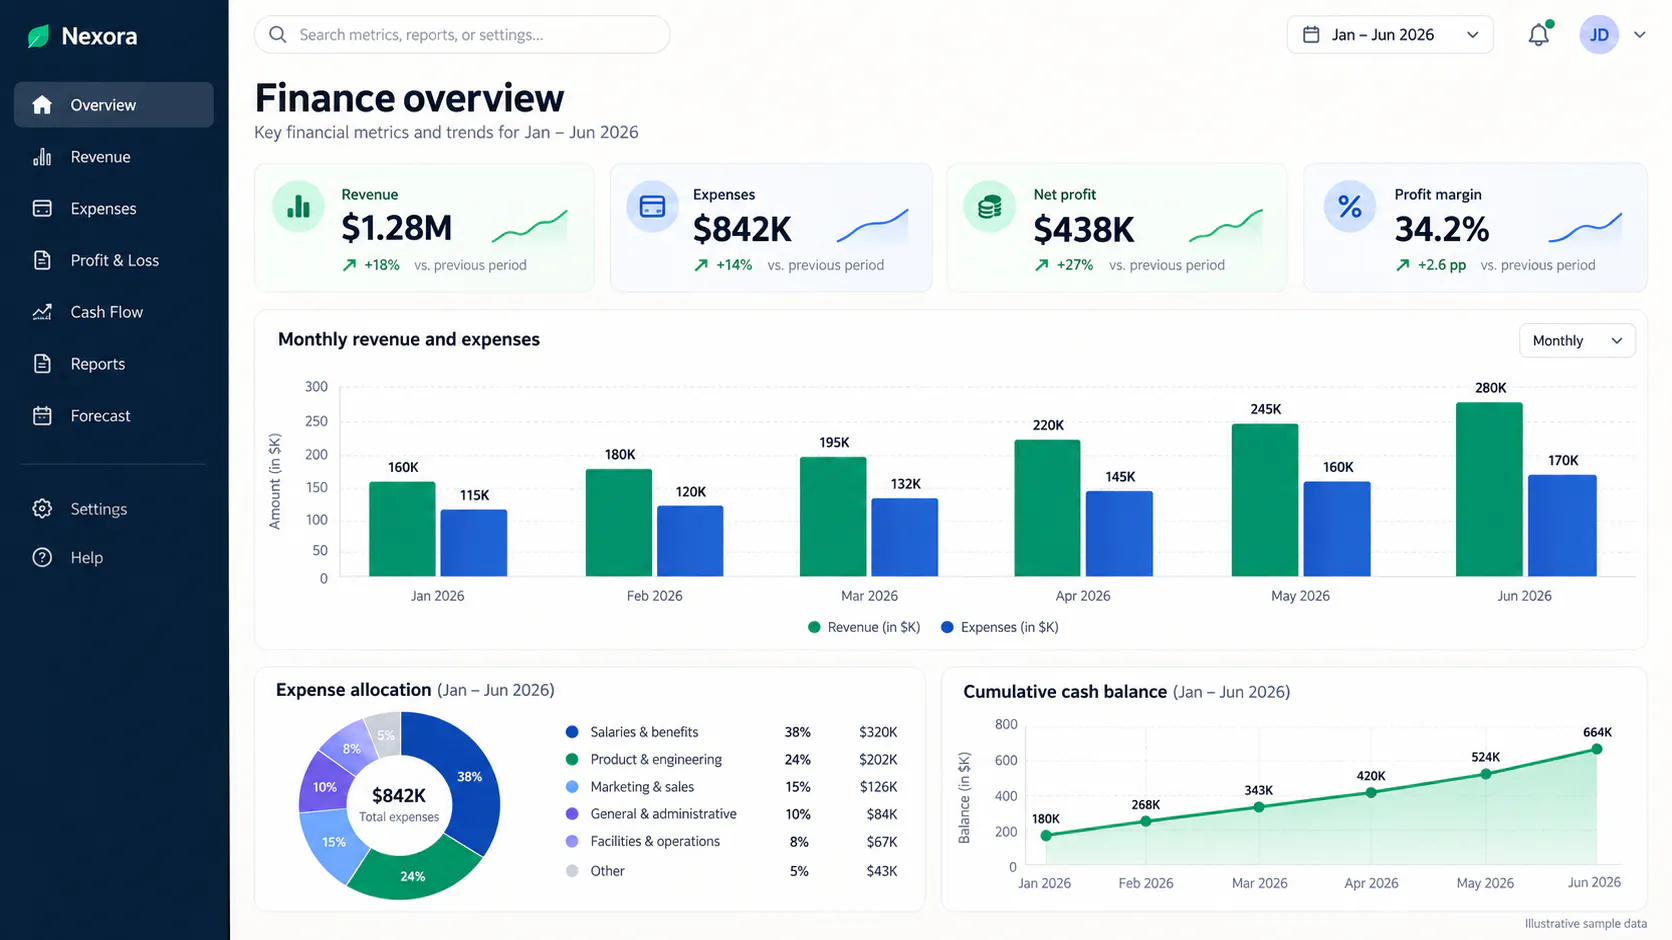Open the Jan – Jun 2026 date range dropdown

pos(1390,35)
